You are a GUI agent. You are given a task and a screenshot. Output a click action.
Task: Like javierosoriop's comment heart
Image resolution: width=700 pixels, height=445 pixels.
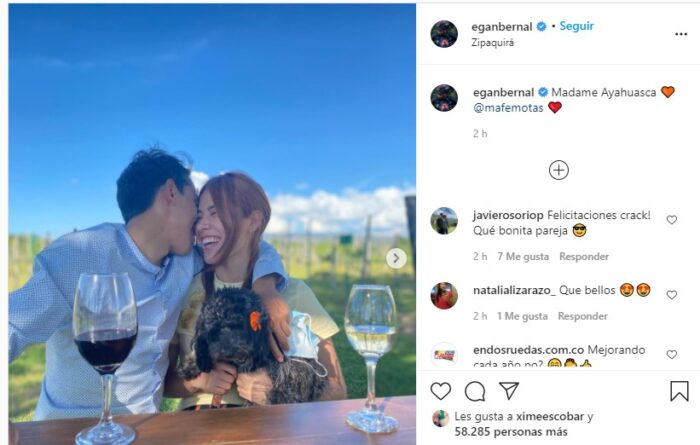(x=671, y=220)
